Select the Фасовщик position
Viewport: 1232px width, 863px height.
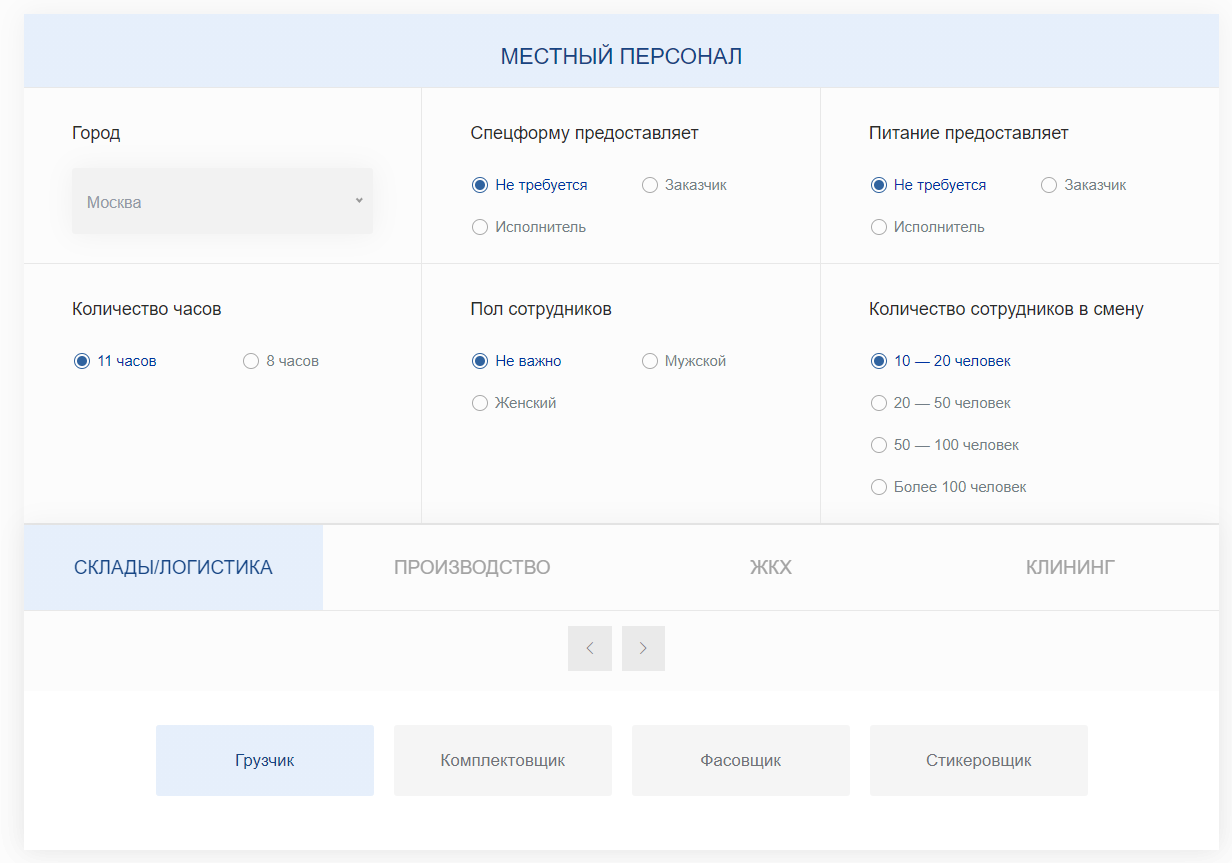(x=740, y=760)
